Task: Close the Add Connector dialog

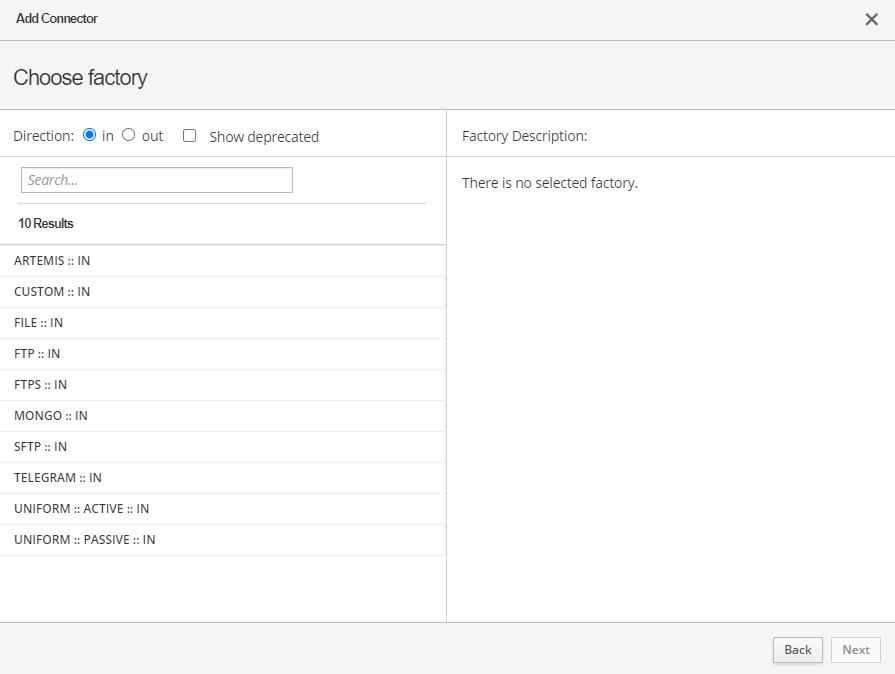Action: pos(871,19)
